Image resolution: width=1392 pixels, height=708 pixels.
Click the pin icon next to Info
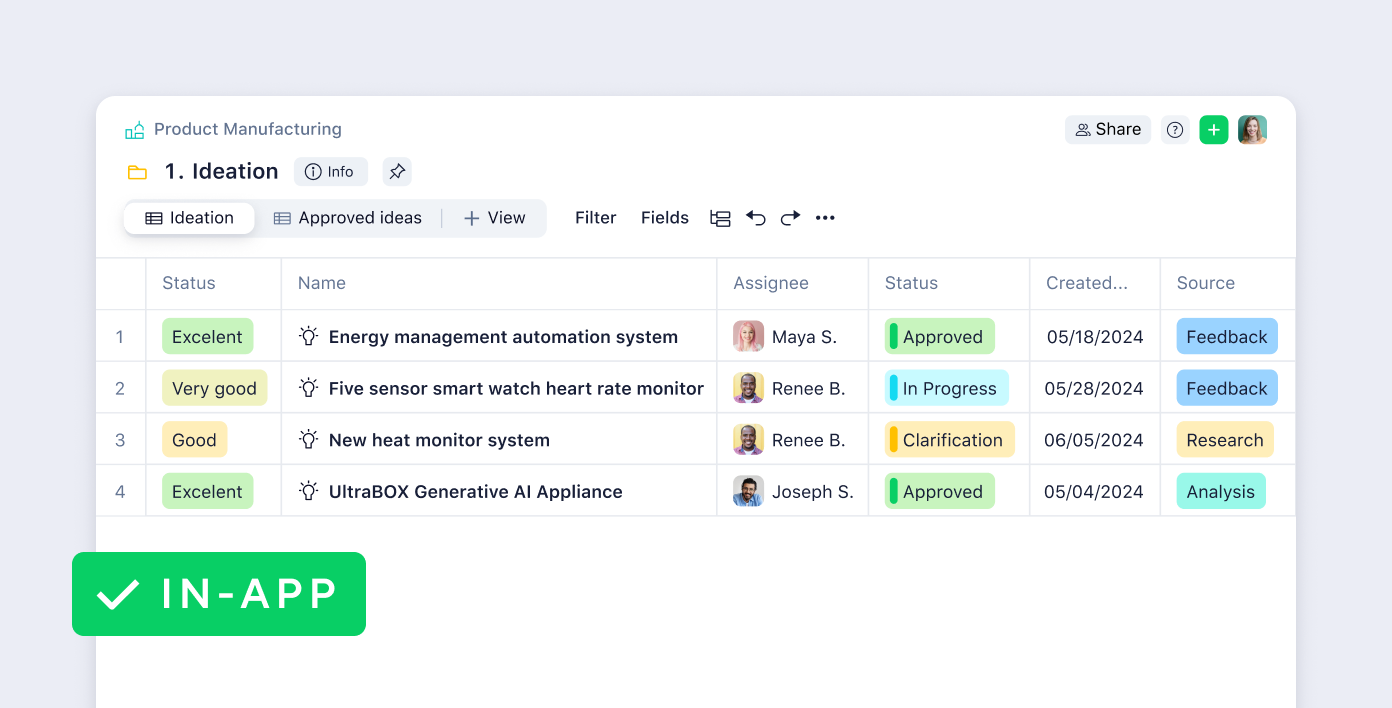point(397,172)
